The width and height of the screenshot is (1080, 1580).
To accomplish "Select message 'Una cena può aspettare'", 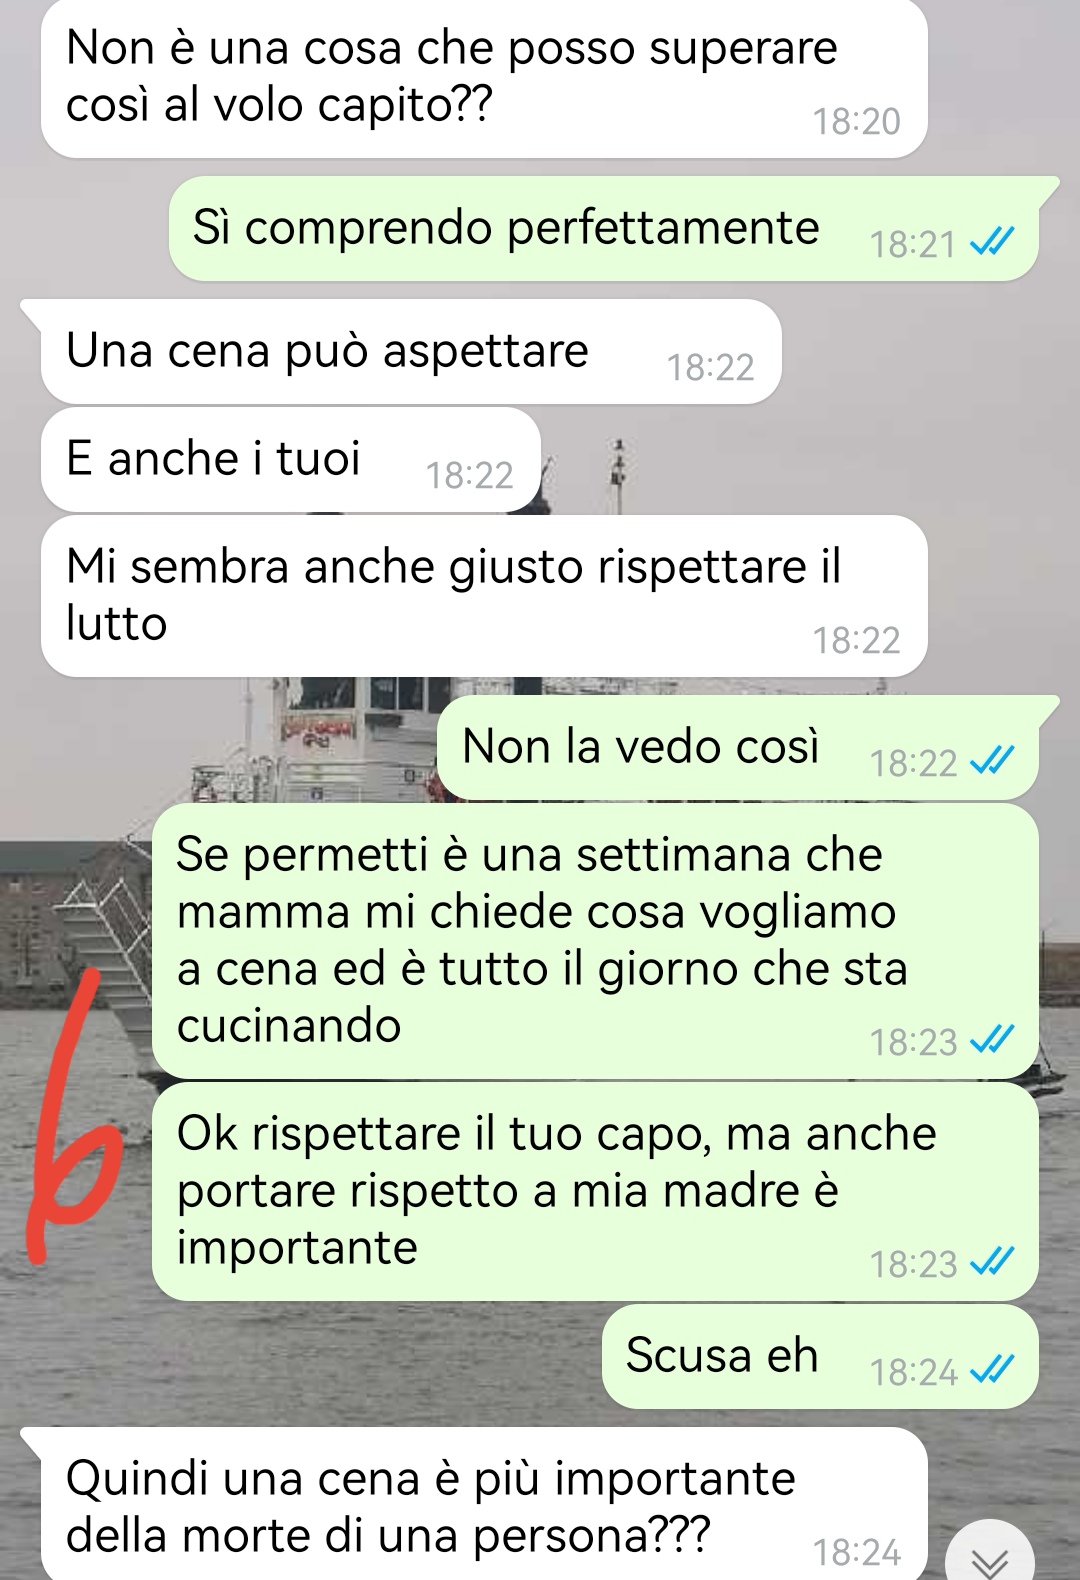I will tap(410, 351).
